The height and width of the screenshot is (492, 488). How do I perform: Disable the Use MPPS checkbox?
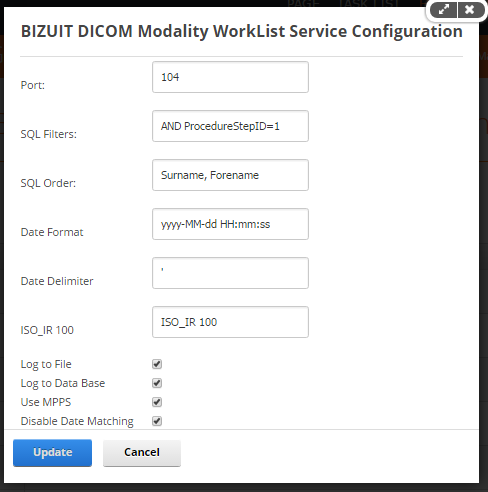[x=157, y=402]
